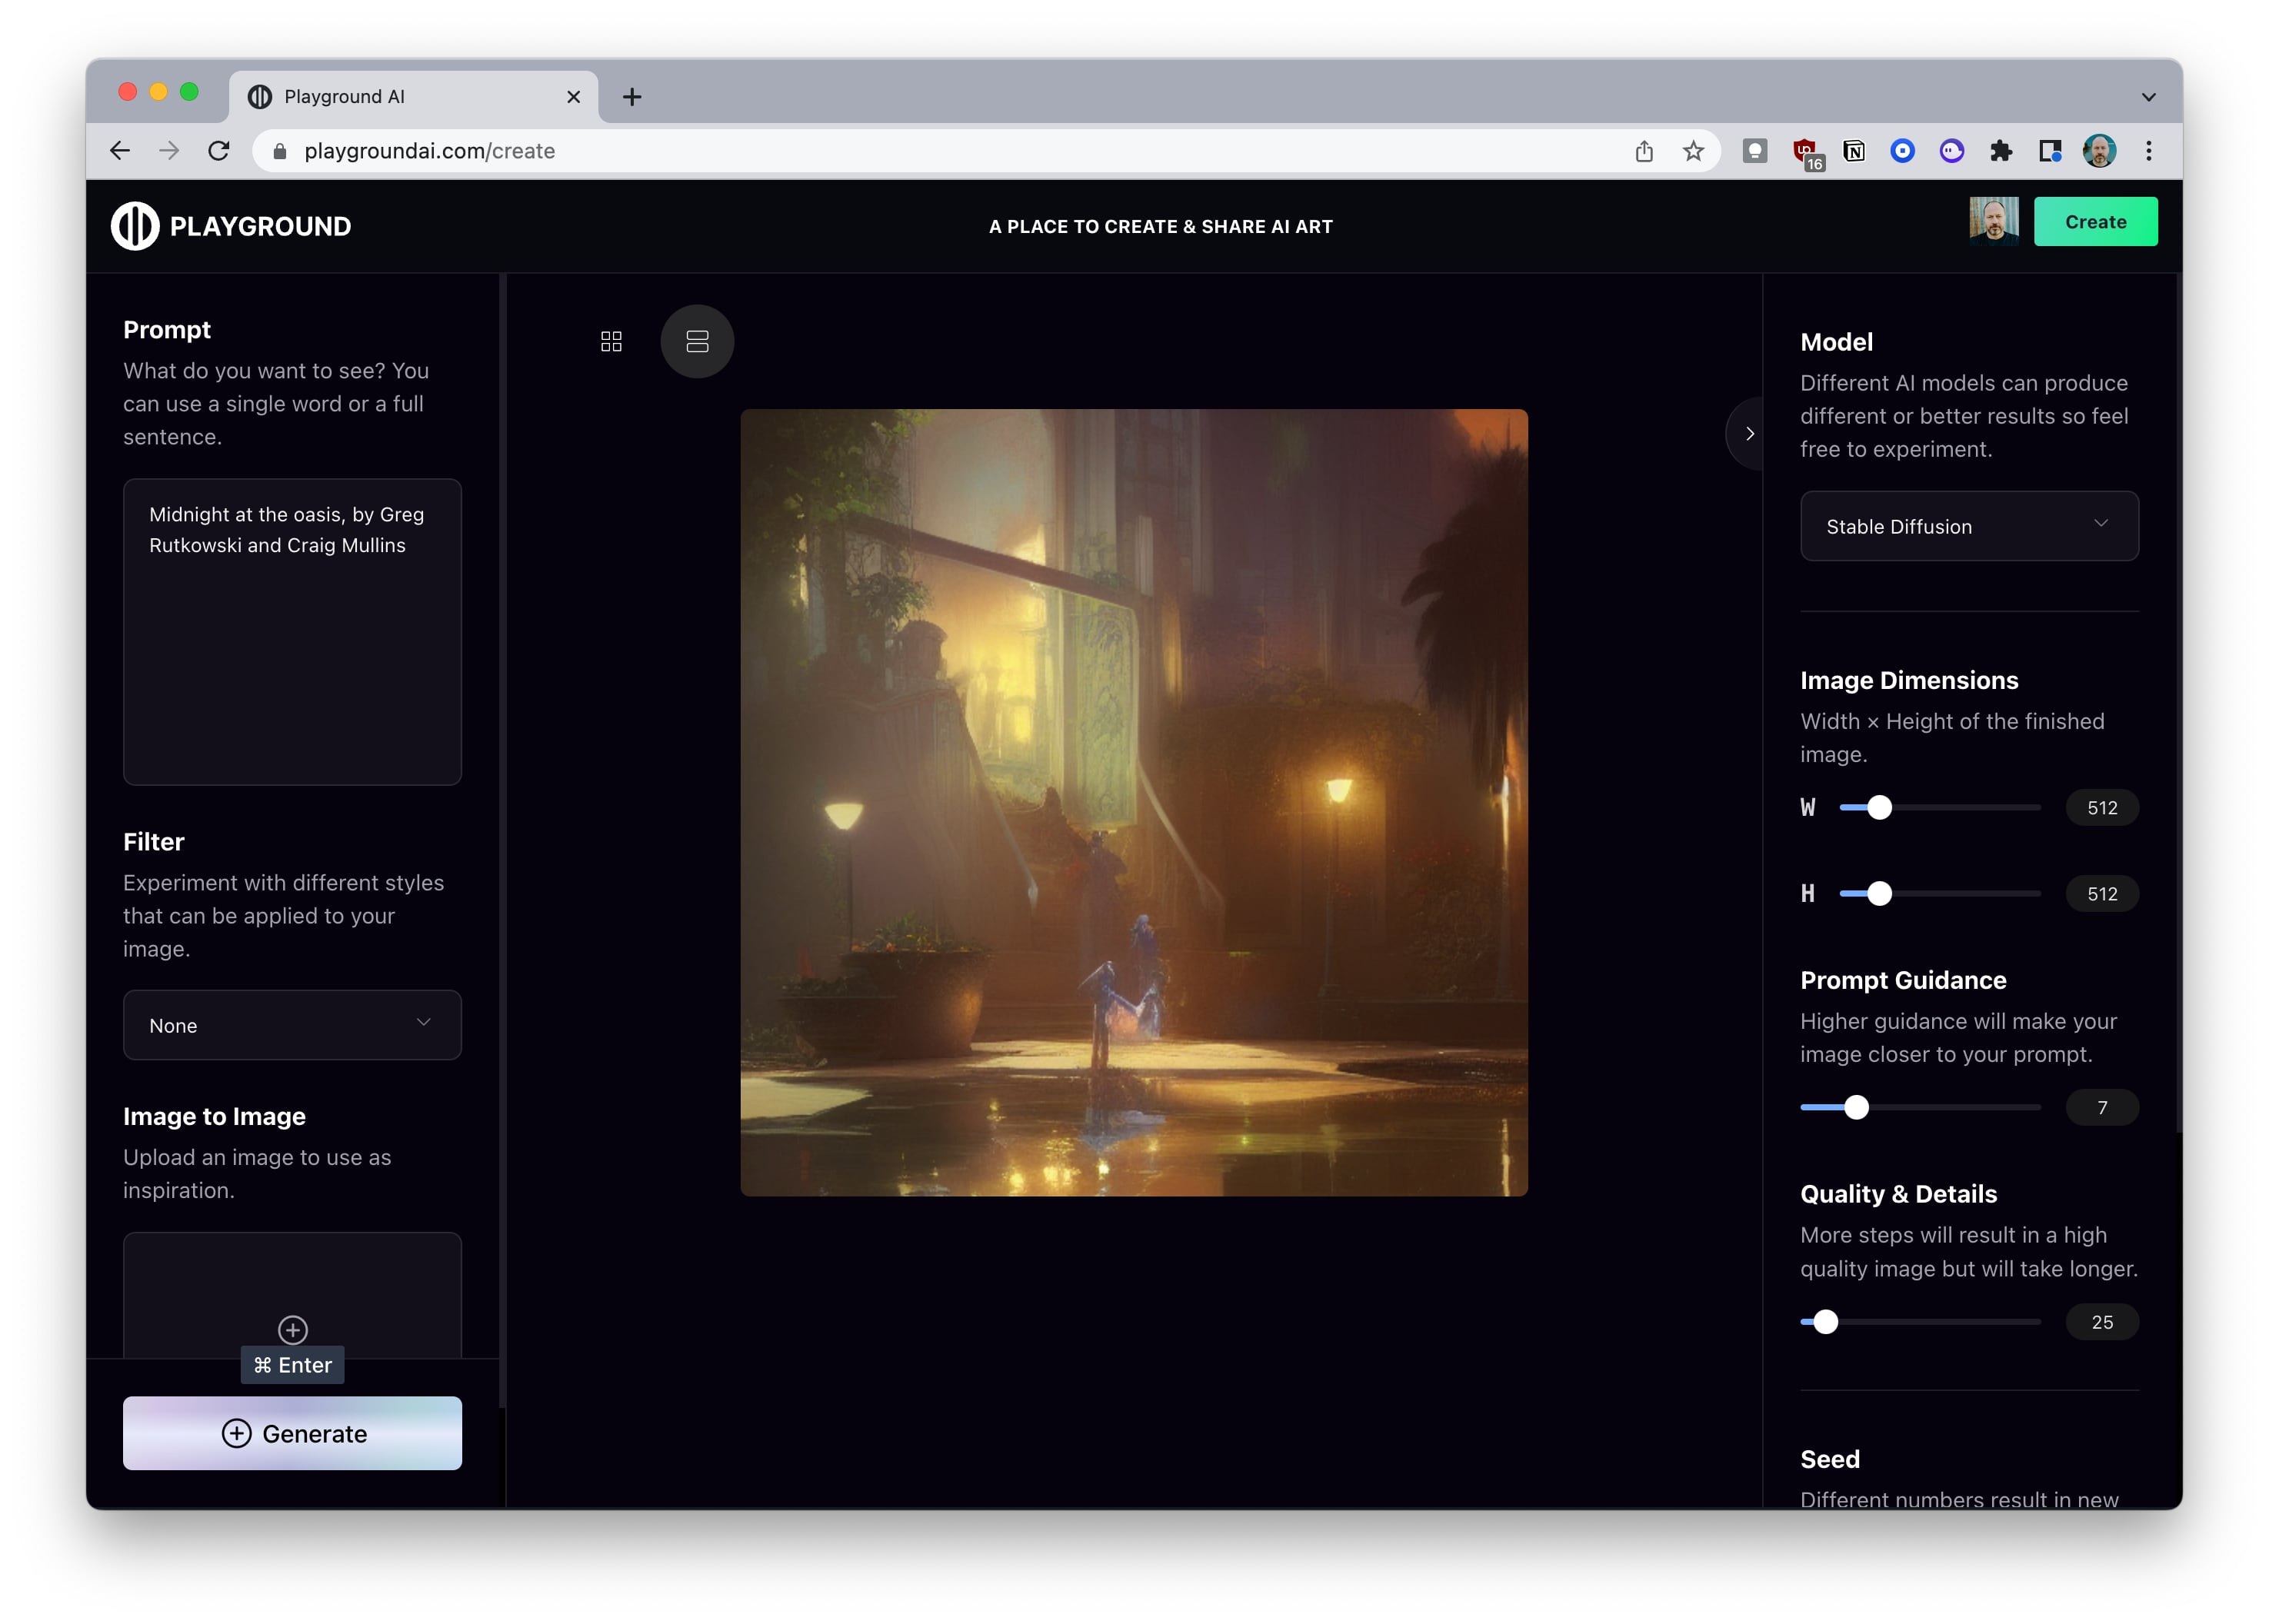Open the browser extensions puzzle menu
This screenshot has width=2269, height=1624.
(x=2002, y=151)
